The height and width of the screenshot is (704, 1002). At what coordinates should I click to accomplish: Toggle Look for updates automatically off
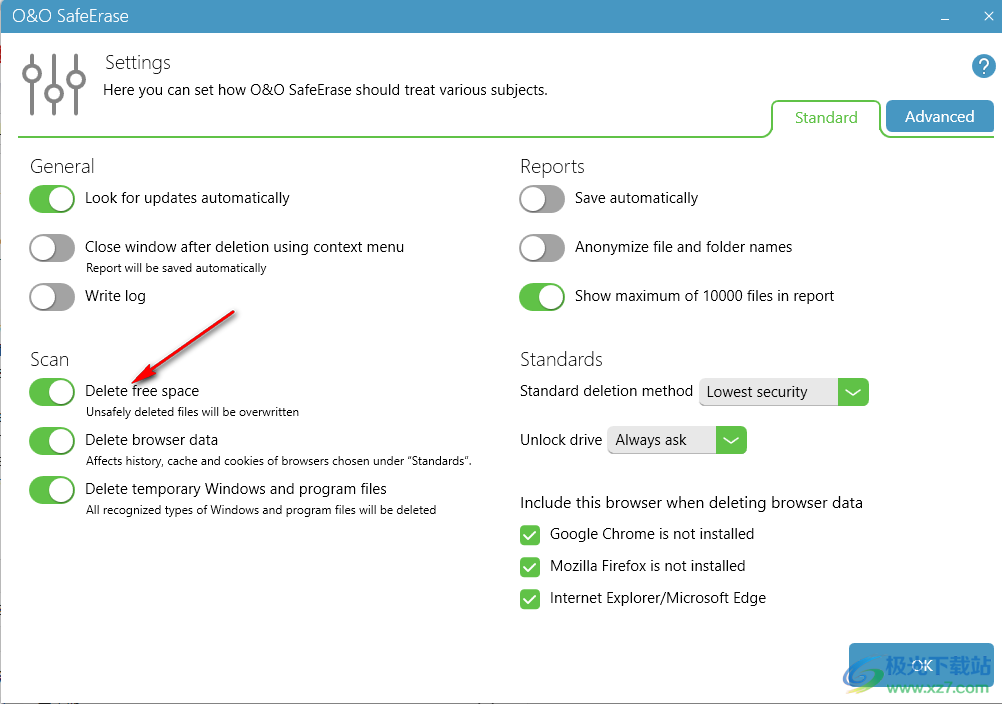click(52, 199)
